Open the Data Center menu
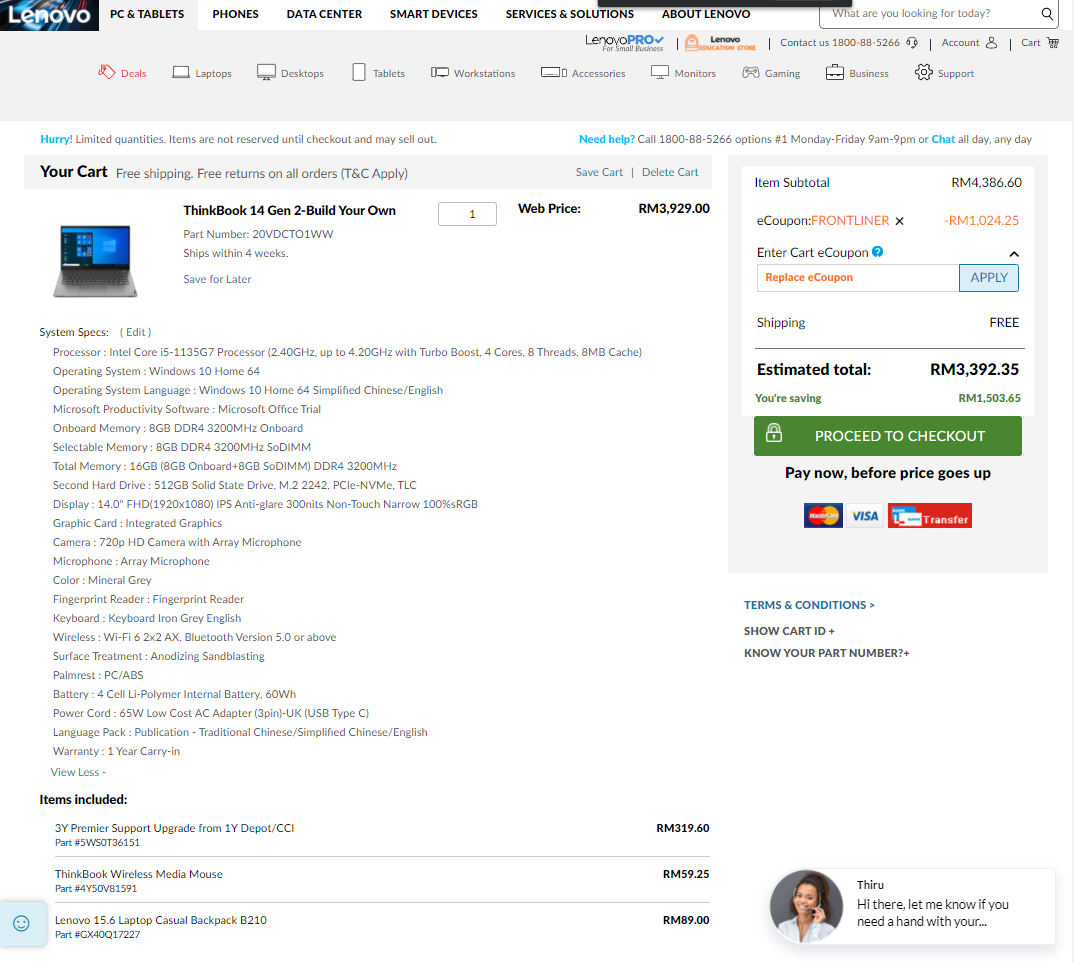This screenshot has height=962, width=1074. pos(324,14)
